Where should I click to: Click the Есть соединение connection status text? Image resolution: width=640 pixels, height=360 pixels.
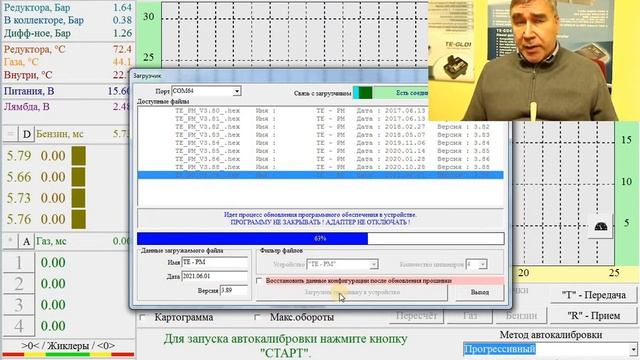point(412,93)
